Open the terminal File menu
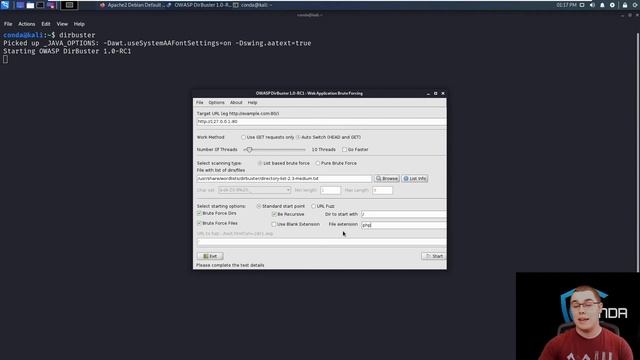Image resolution: width=640 pixels, height=360 pixels. (8, 24)
